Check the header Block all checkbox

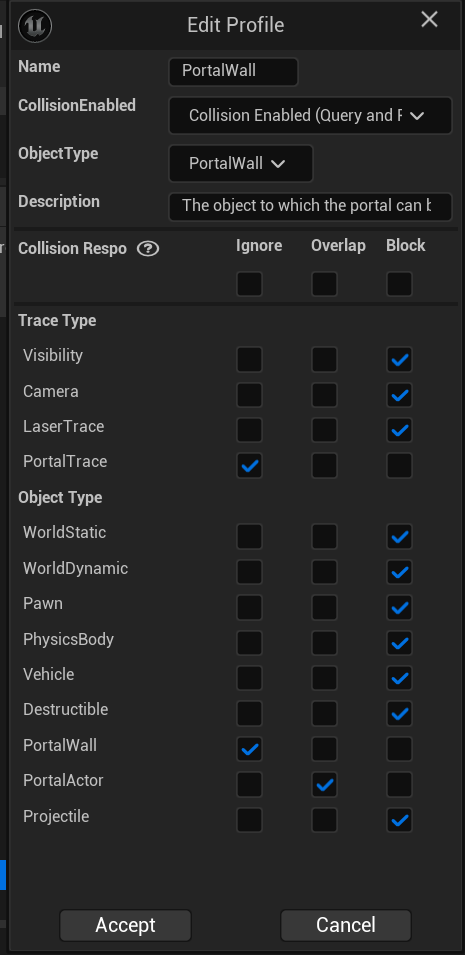click(399, 284)
